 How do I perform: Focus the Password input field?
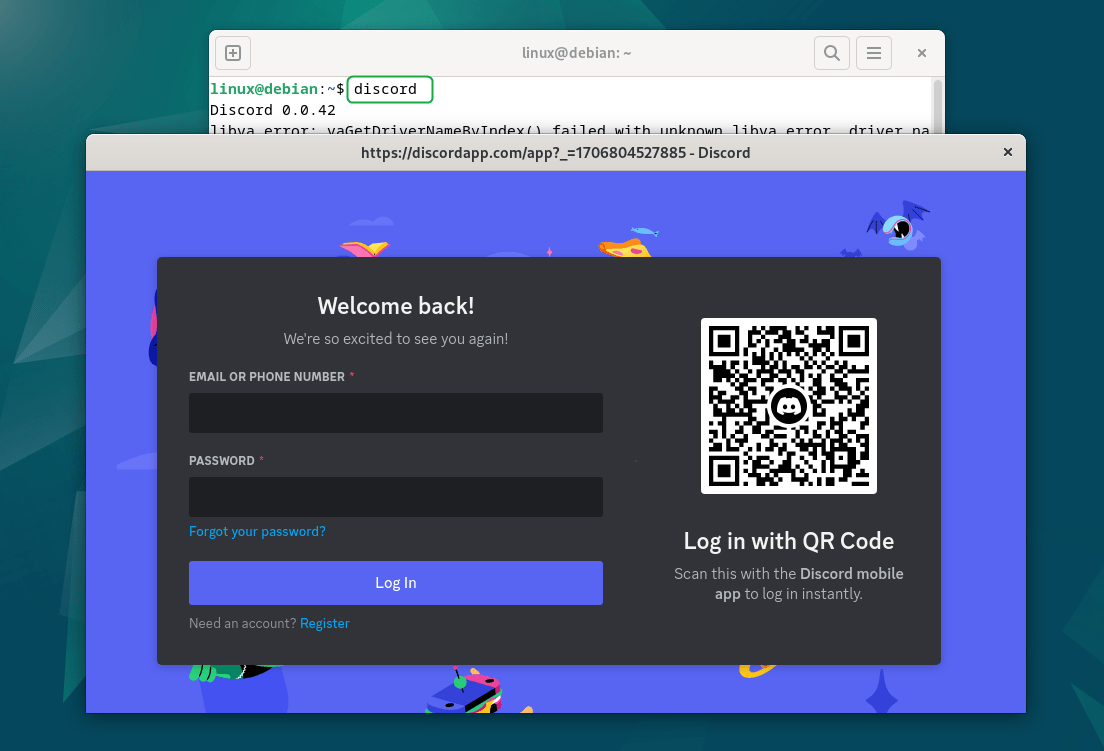[395, 497]
